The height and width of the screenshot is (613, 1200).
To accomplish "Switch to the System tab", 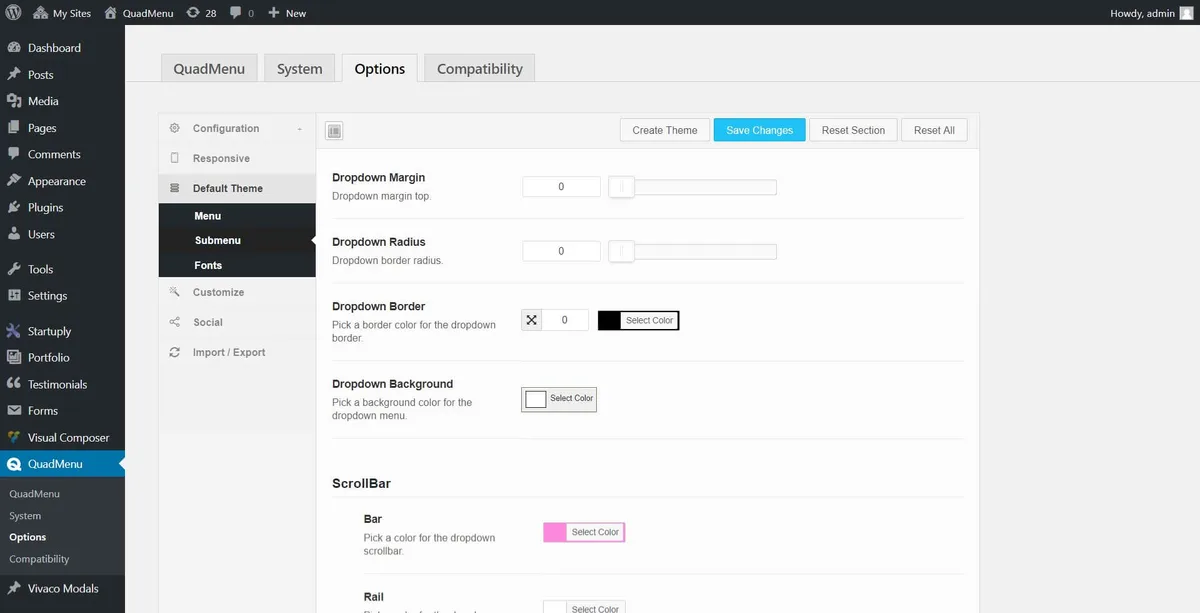I will [300, 68].
